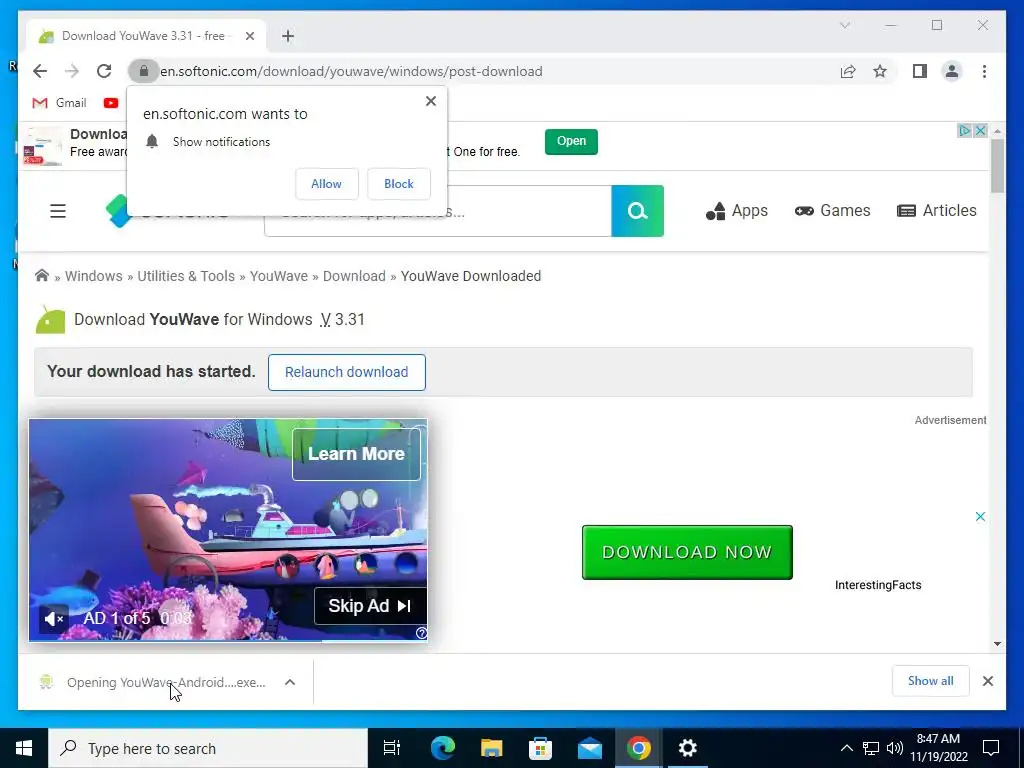Click the taskbar search box
The width and height of the screenshot is (1024, 768).
click(208, 748)
